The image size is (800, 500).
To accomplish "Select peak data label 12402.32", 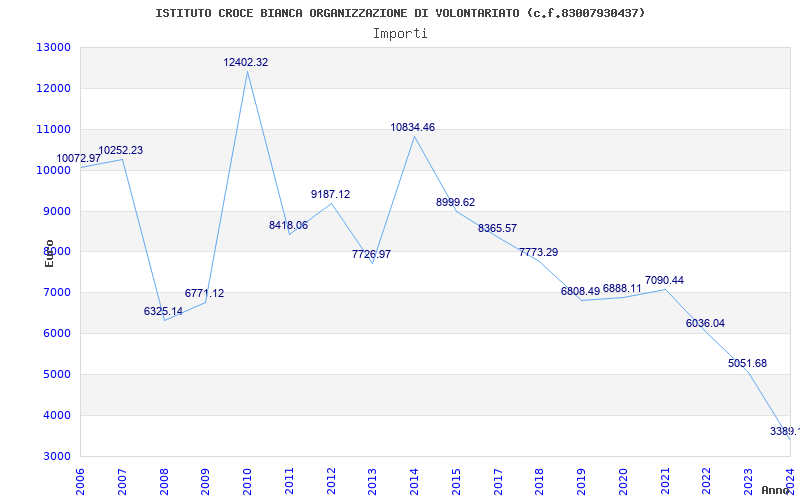I will tap(245, 62).
